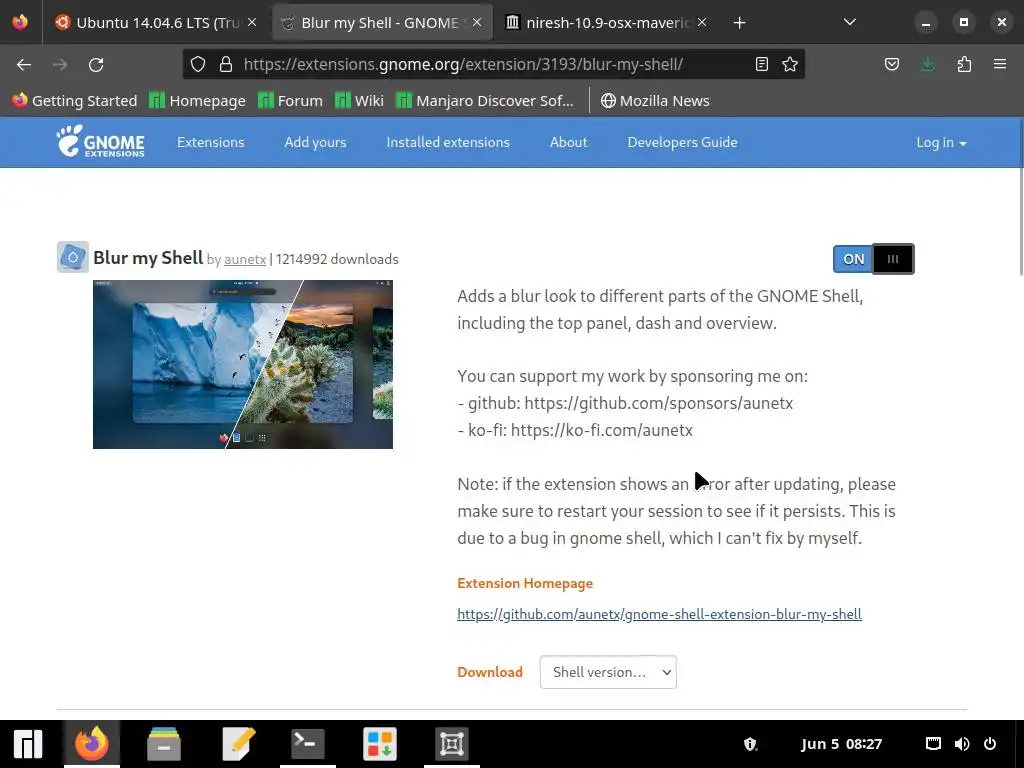Click the security shield tray icon
The width and height of the screenshot is (1024, 768).
click(750, 744)
